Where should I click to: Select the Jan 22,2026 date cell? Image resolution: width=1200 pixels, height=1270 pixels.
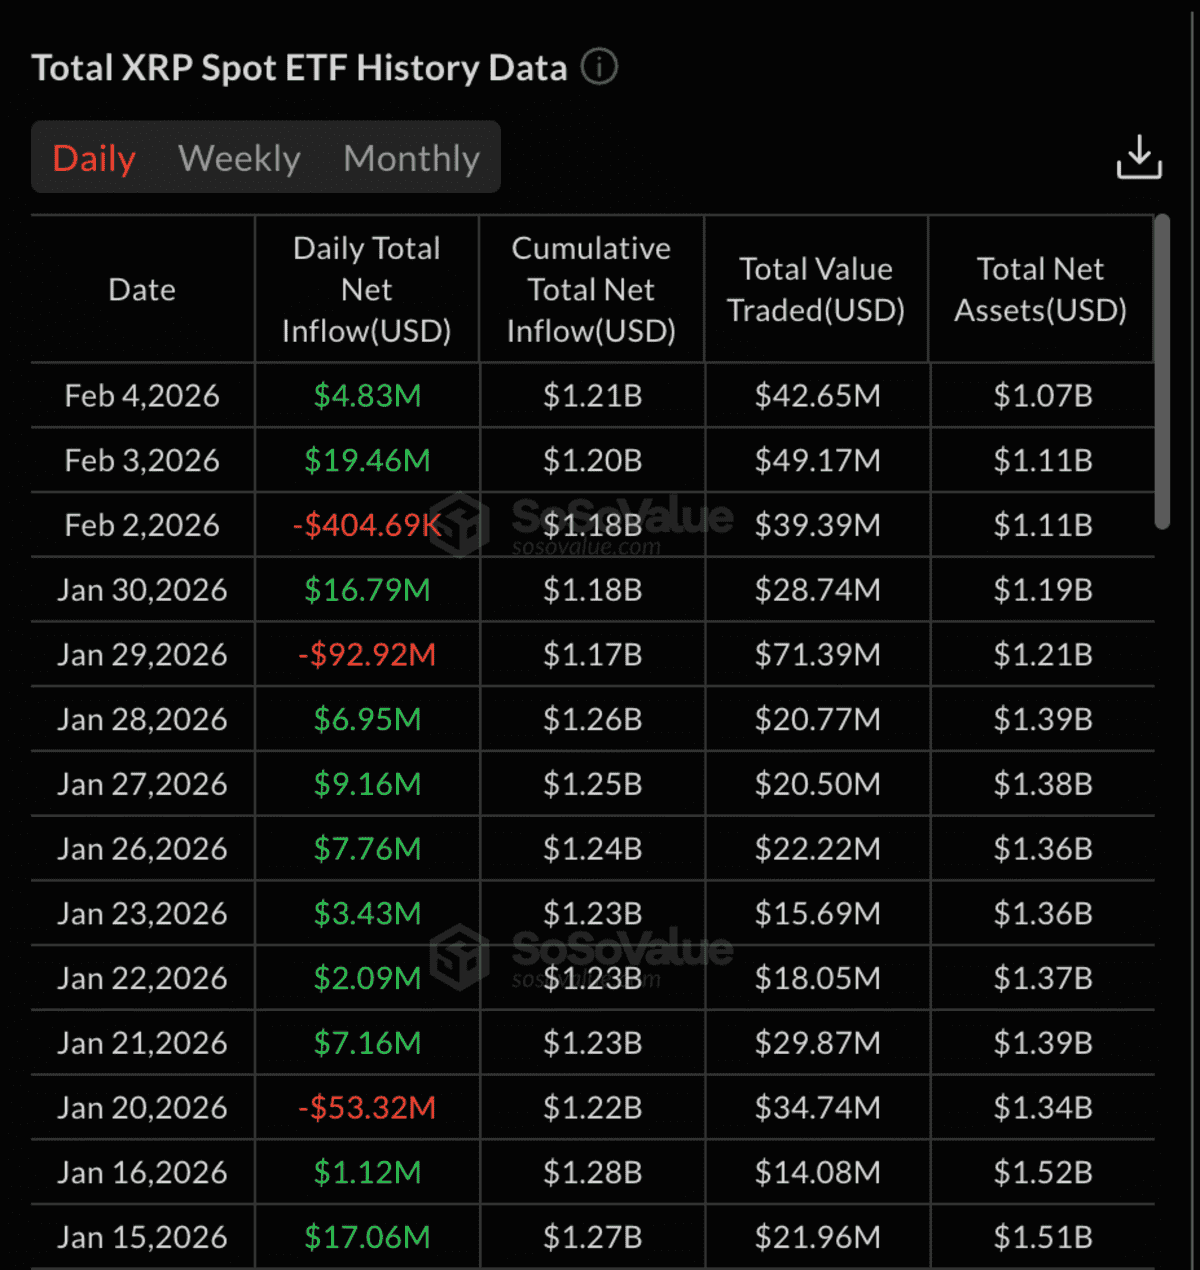click(142, 978)
